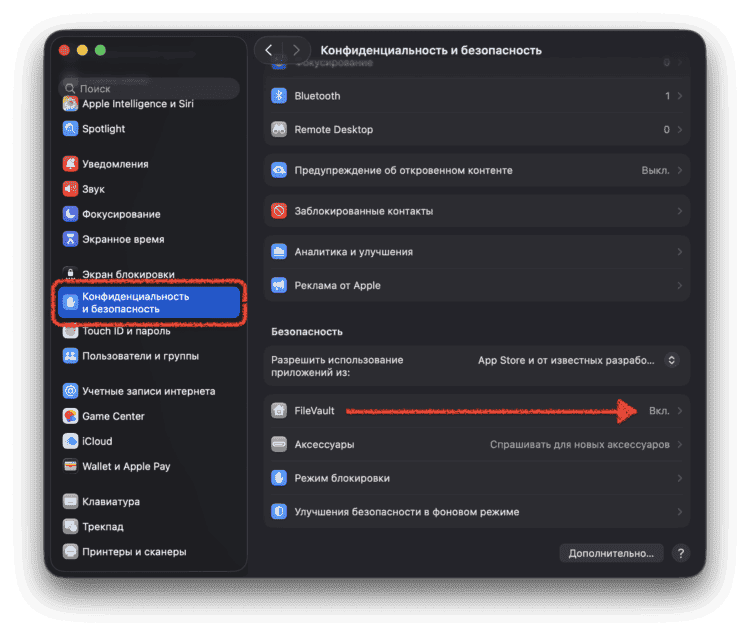Viewport: 750px width, 636px height.
Task: Click the Spotlight sidebar icon
Action: click(x=70, y=129)
